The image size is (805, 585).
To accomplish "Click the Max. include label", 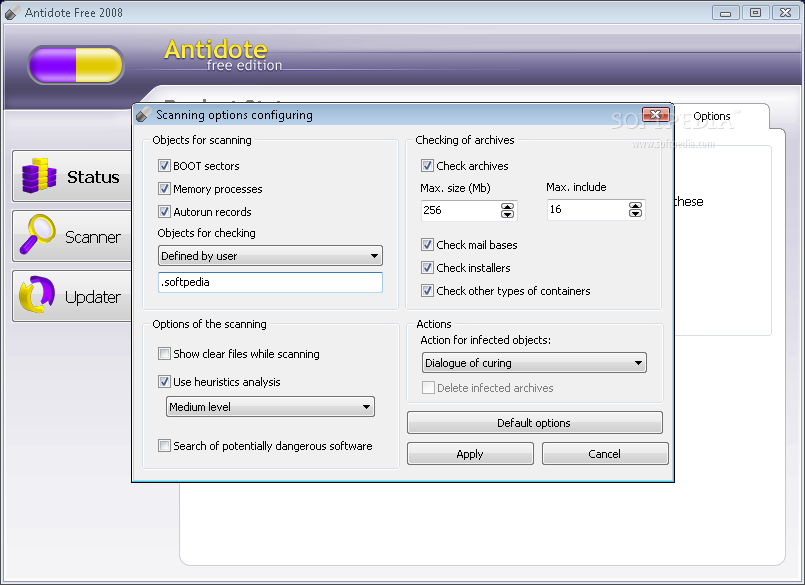I will tap(576, 187).
